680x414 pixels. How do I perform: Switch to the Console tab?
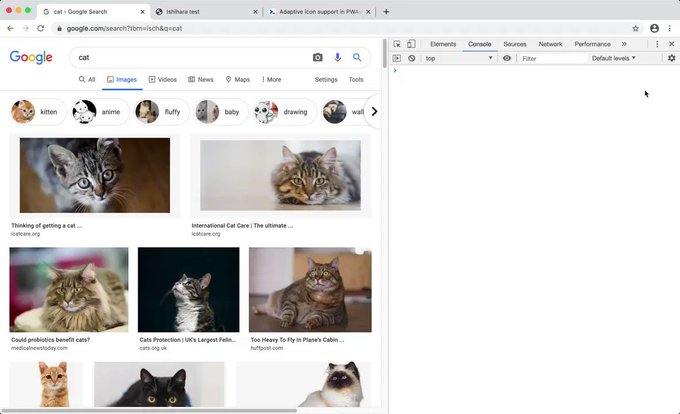[479, 44]
